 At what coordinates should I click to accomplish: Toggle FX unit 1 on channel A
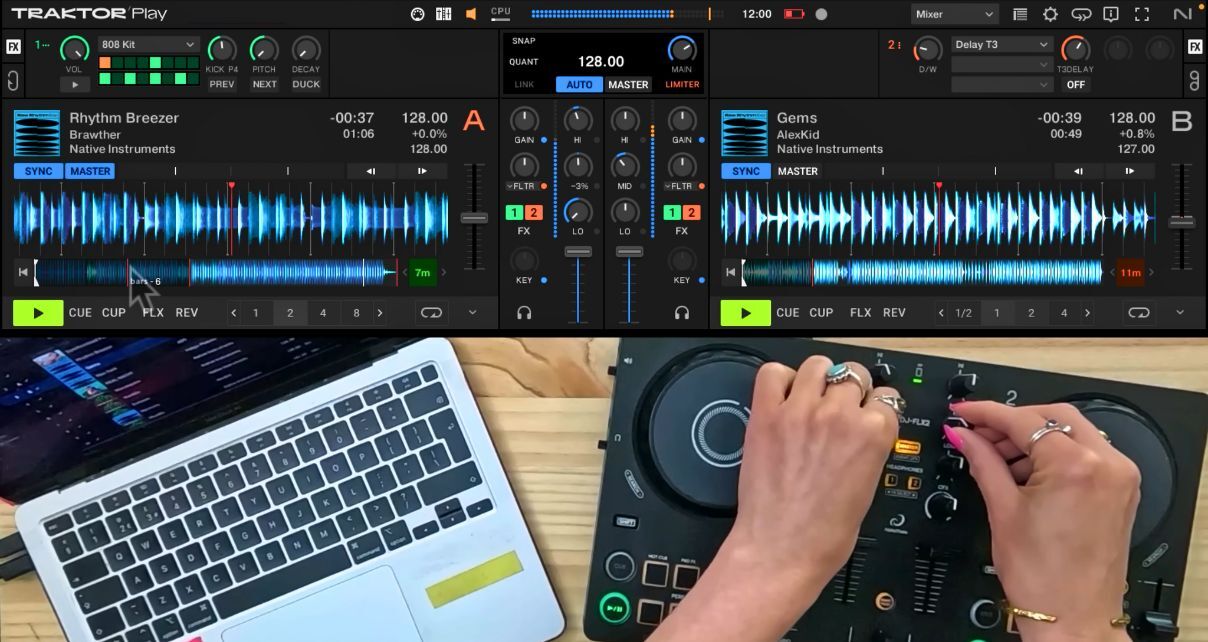(515, 213)
